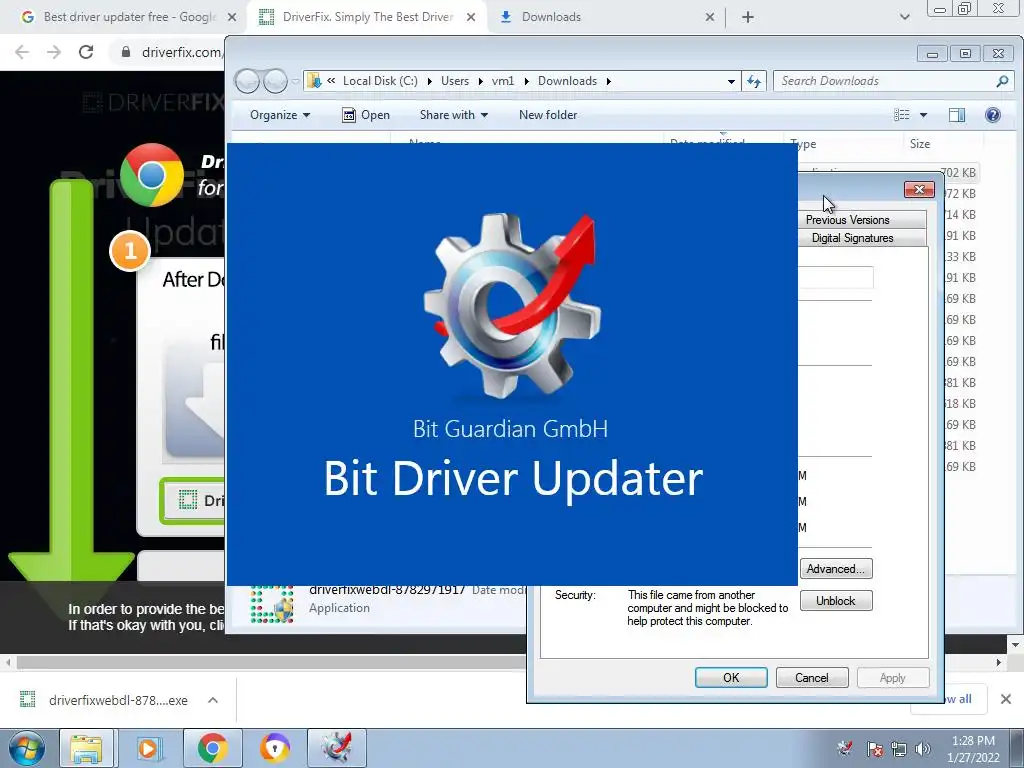Close the Properties dialog with the red X
This screenshot has width=1024, height=768.
point(919,189)
